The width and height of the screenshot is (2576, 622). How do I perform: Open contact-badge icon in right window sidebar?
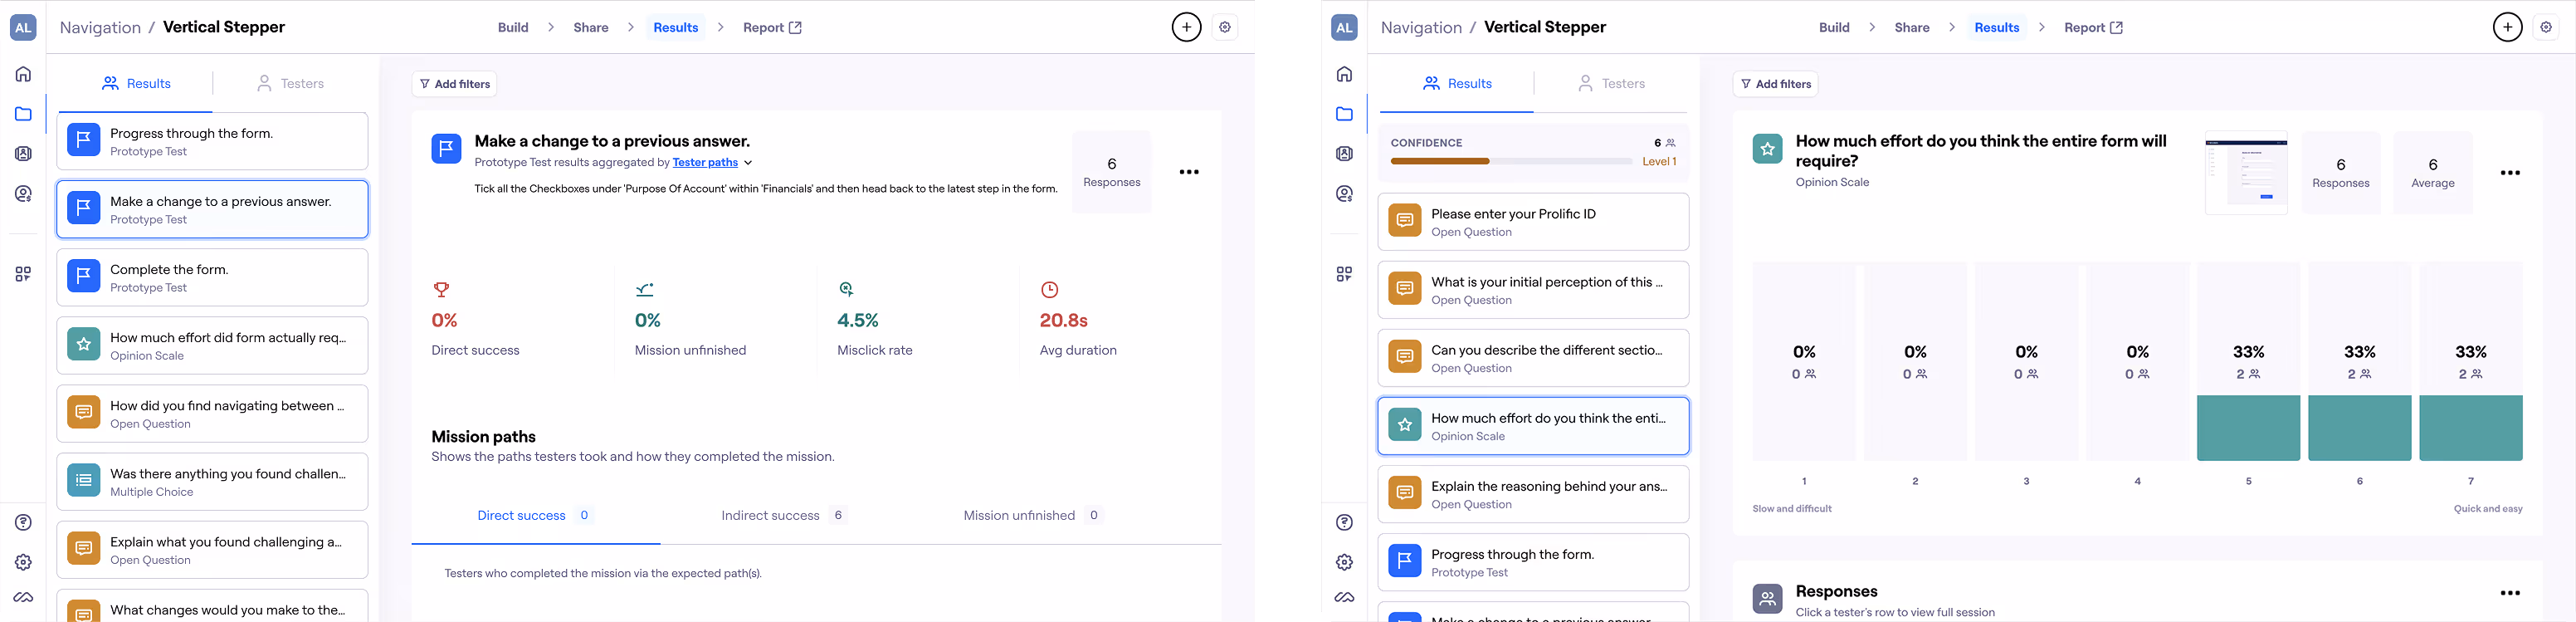[x=1344, y=154]
